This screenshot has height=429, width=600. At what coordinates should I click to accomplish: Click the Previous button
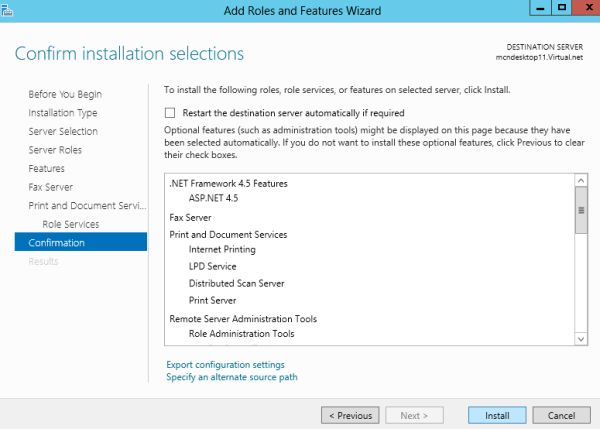point(350,415)
